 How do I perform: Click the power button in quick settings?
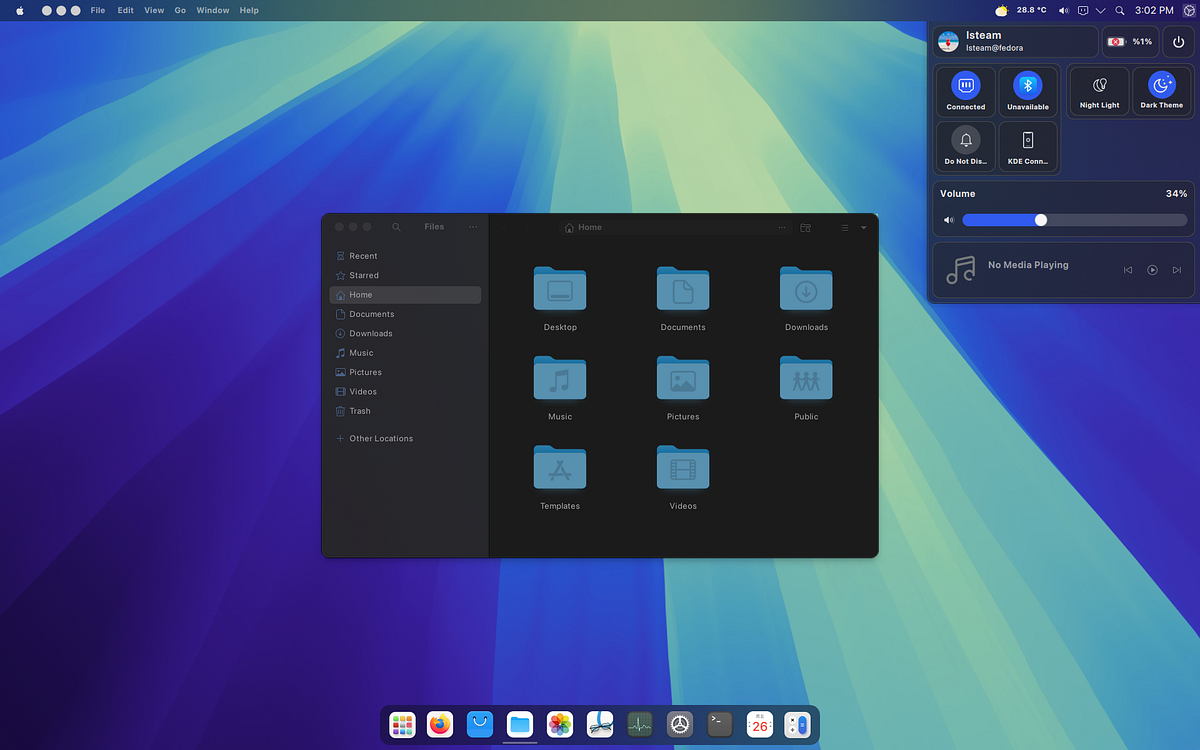[x=1177, y=42]
